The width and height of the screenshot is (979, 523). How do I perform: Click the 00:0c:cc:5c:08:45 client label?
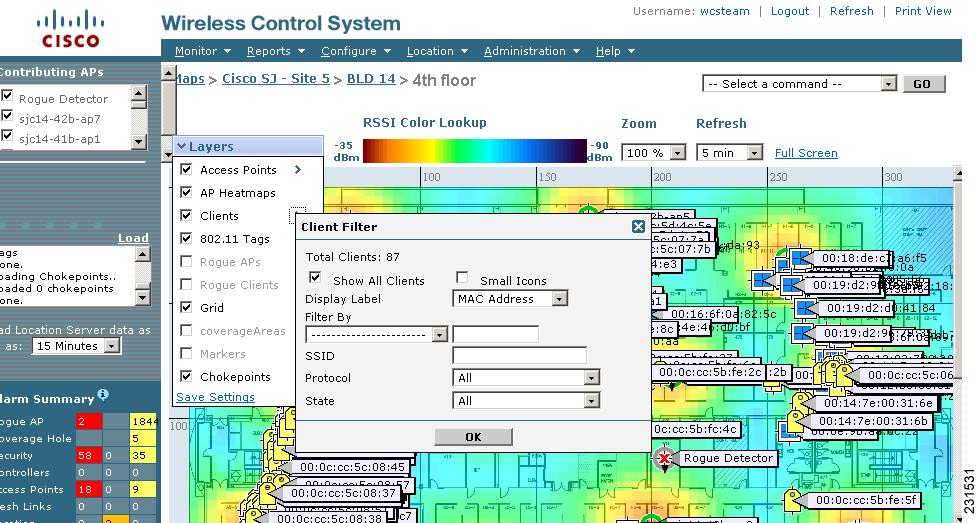pos(352,467)
